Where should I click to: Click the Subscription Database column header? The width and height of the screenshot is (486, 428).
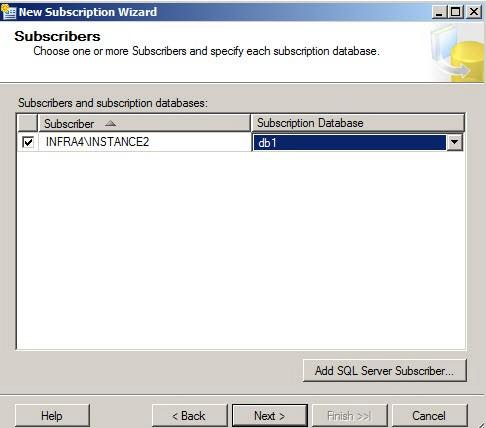pyautogui.click(x=357, y=123)
